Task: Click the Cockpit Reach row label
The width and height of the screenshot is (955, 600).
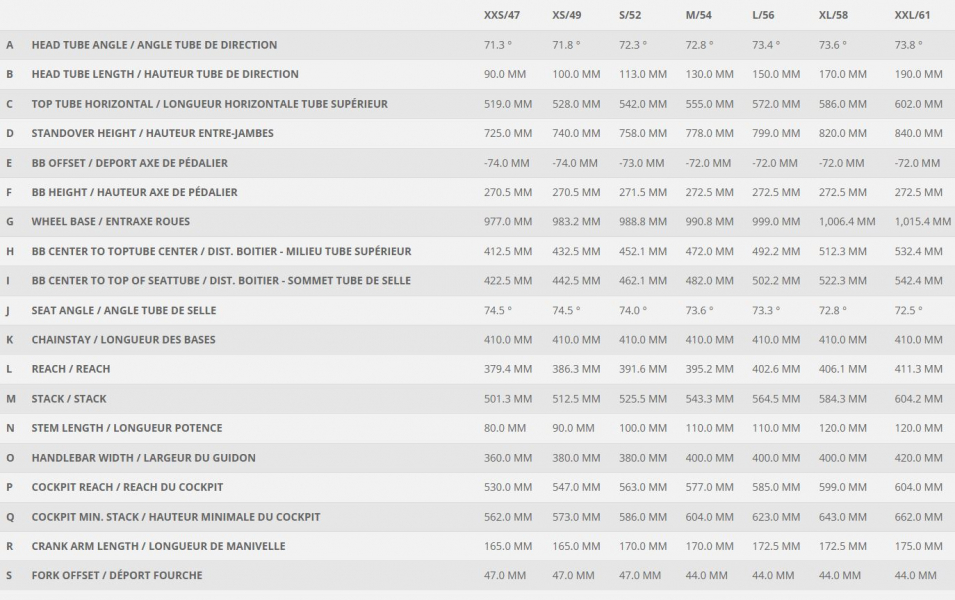Action: pos(127,487)
